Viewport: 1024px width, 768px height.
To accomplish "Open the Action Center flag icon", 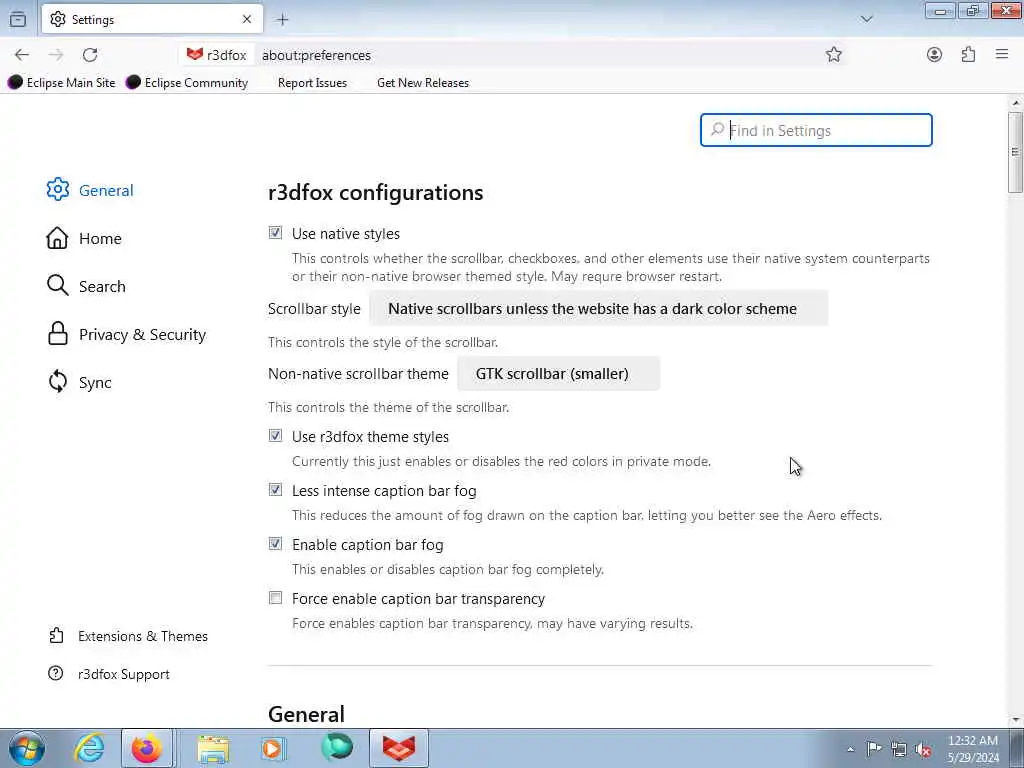I will pyautogui.click(x=874, y=749).
